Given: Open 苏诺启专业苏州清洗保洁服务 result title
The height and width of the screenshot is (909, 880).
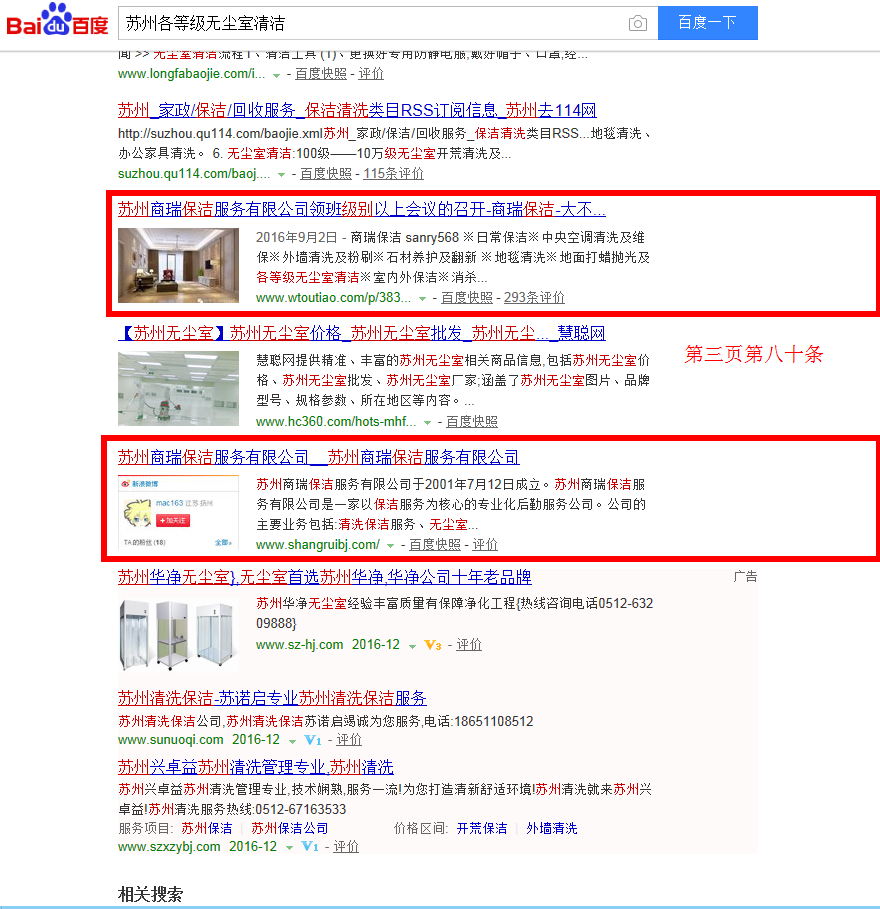Looking at the screenshot, I should pyautogui.click(x=272, y=698).
